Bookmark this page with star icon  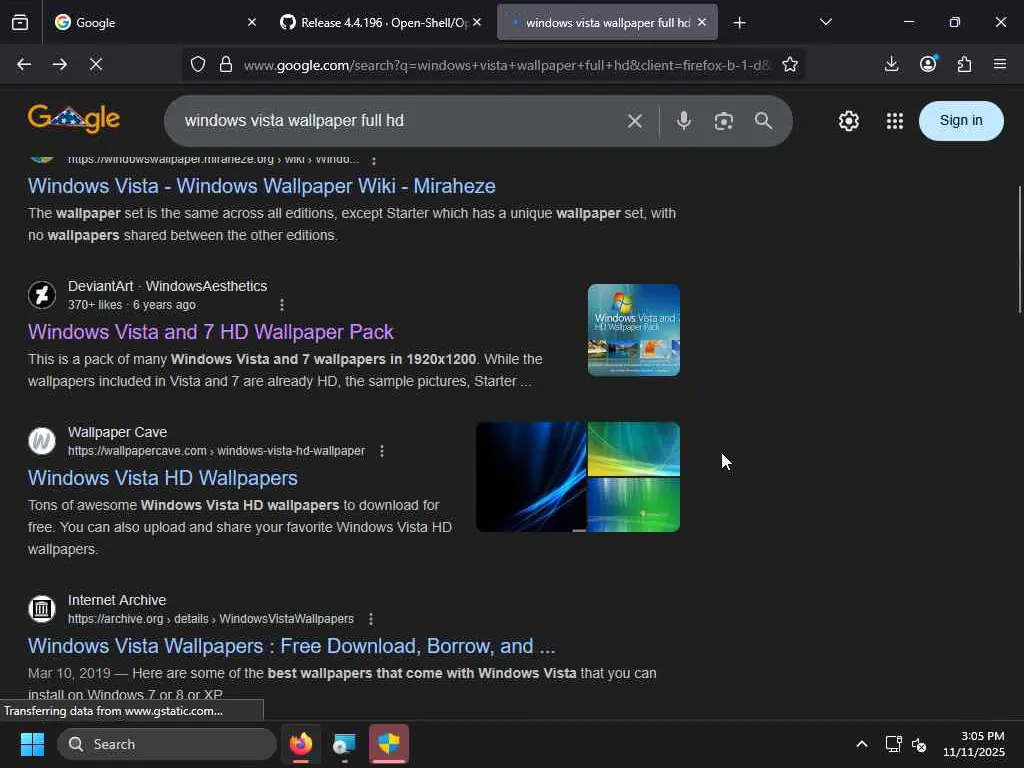tap(790, 64)
